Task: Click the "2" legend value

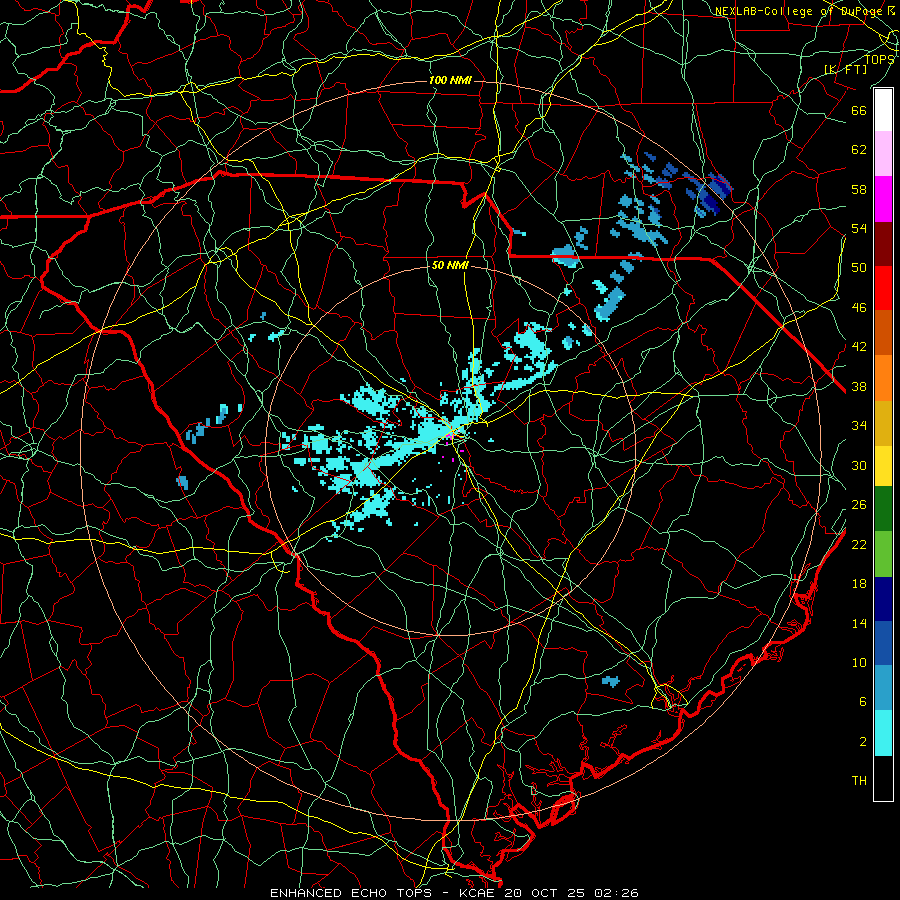Action: point(863,742)
